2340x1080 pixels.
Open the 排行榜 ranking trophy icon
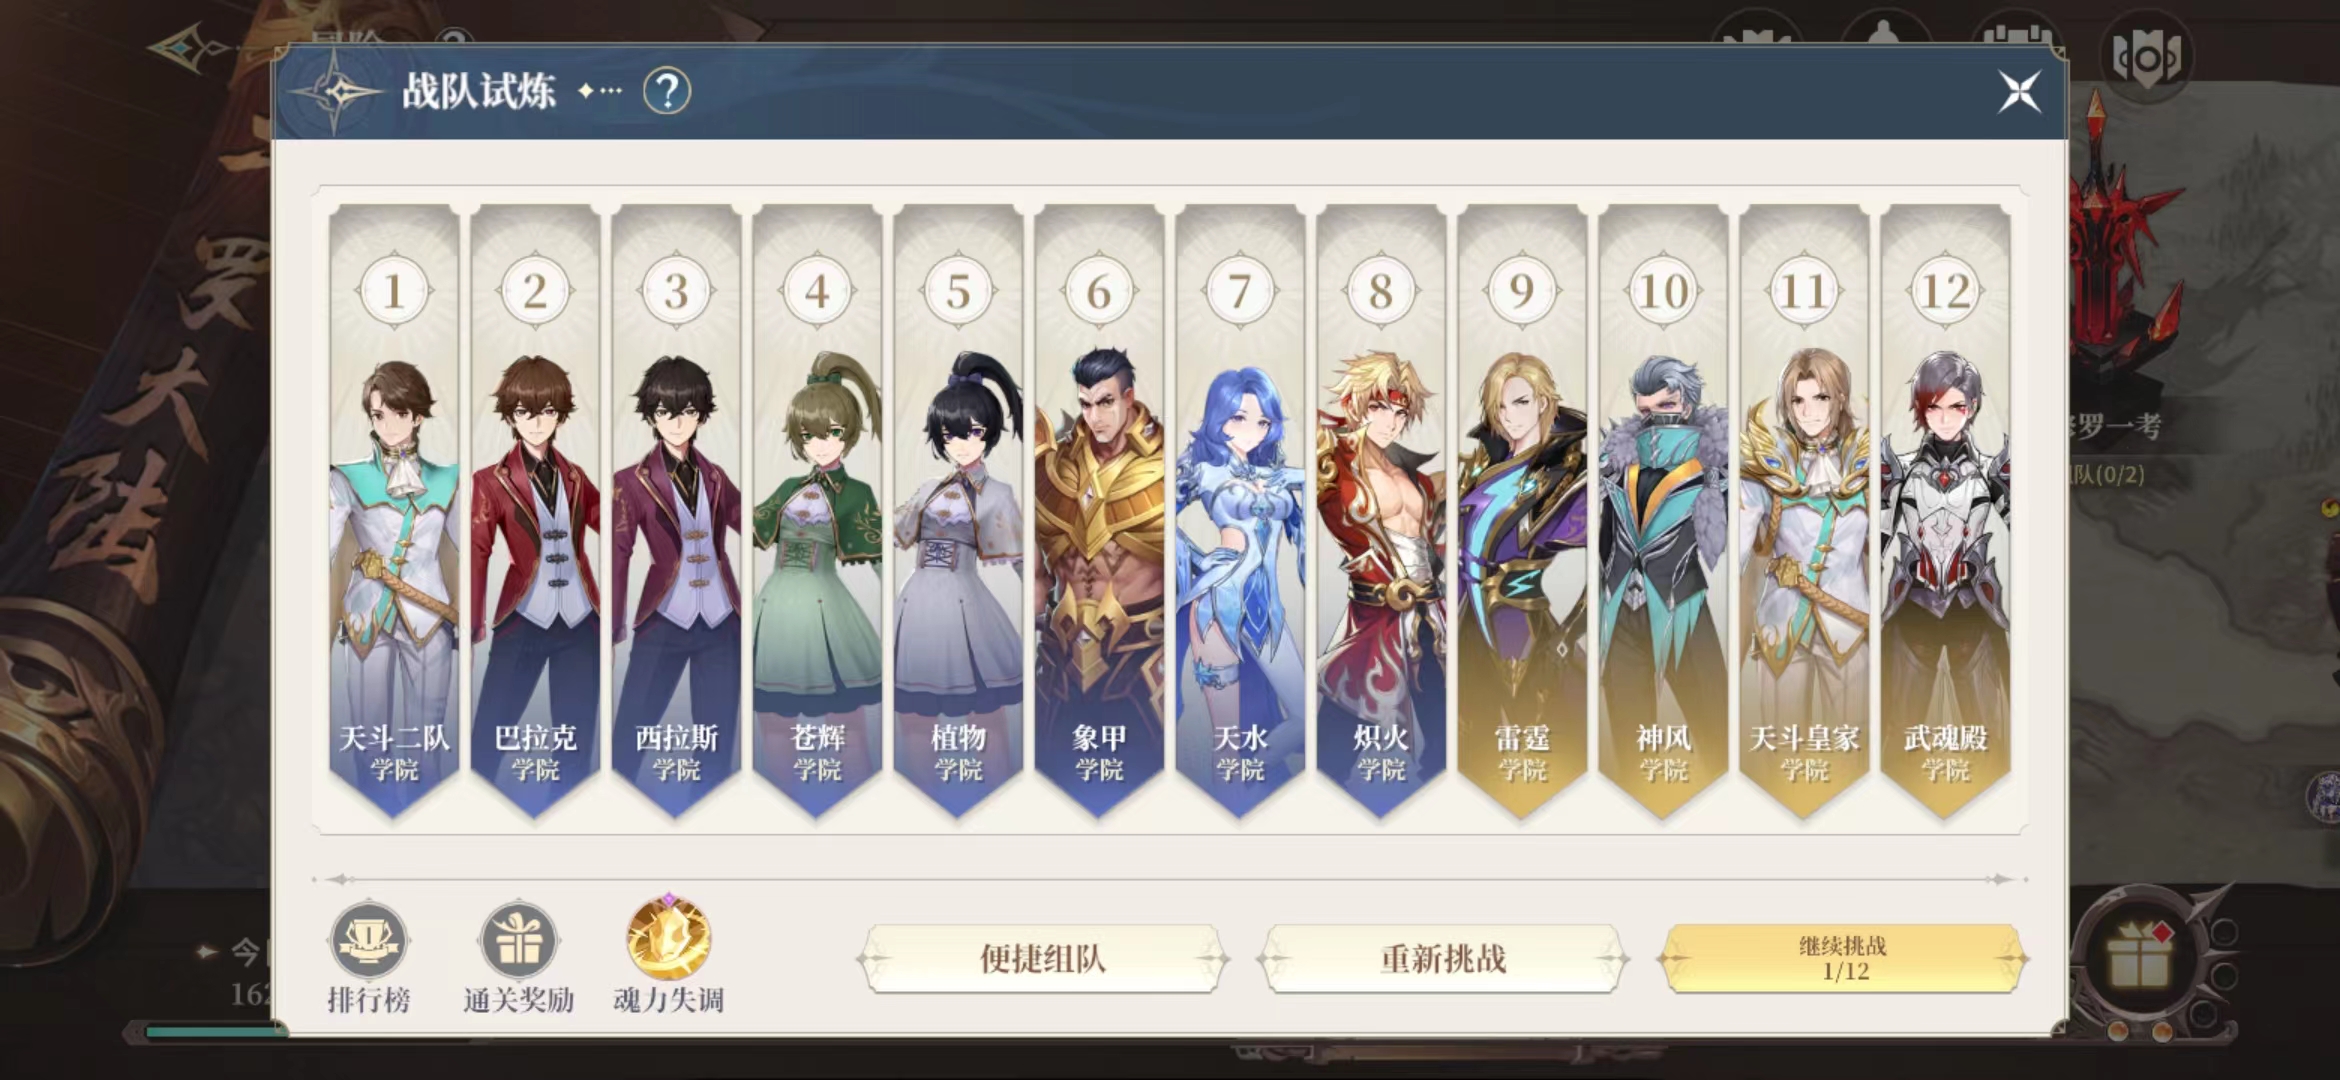(x=368, y=942)
